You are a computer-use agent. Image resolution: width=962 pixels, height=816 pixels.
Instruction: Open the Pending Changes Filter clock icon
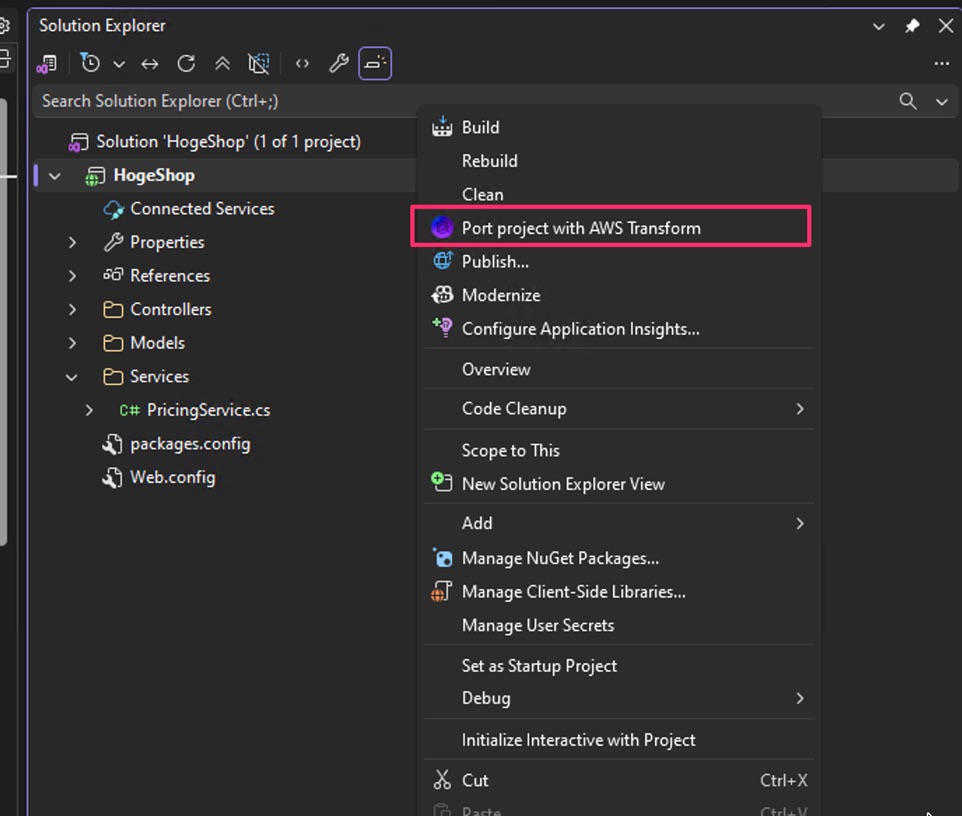(x=90, y=63)
